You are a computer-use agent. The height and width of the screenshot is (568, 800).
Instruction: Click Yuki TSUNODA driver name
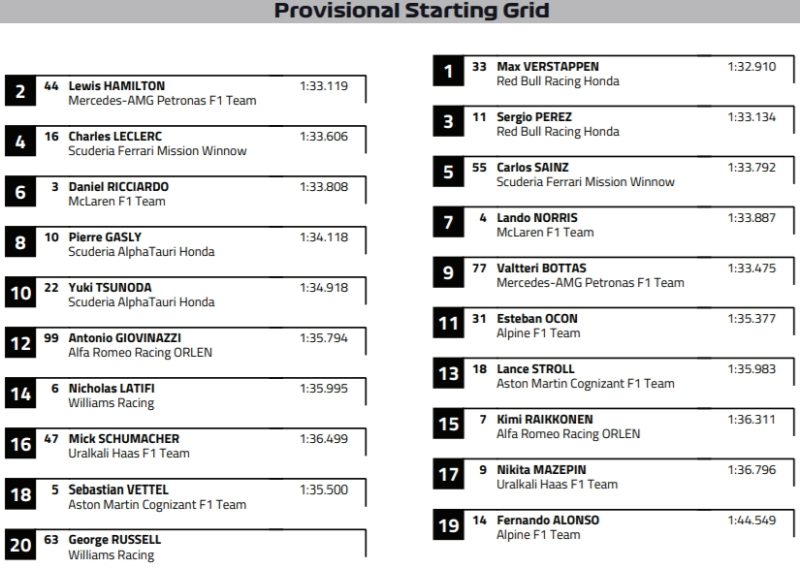tap(110, 288)
